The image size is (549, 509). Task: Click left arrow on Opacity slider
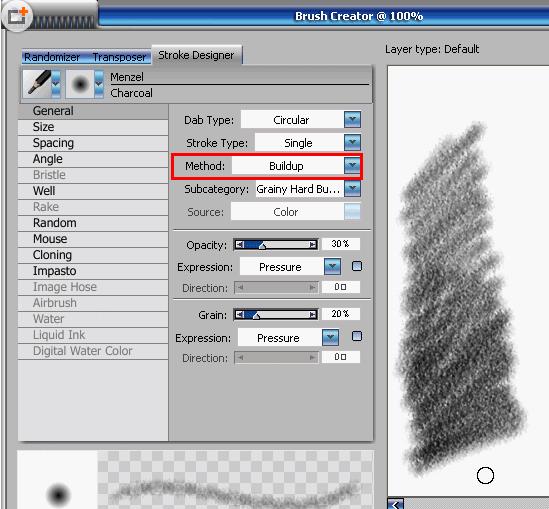pyautogui.click(x=239, y=244)
